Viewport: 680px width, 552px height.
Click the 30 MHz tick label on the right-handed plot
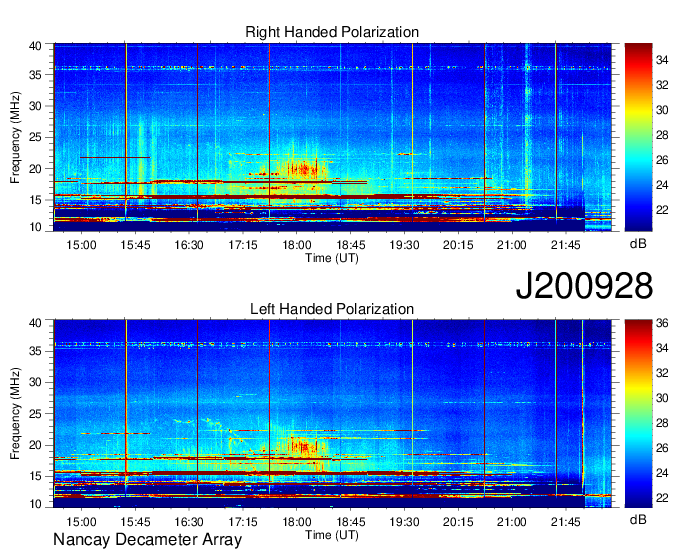point(35,106)
